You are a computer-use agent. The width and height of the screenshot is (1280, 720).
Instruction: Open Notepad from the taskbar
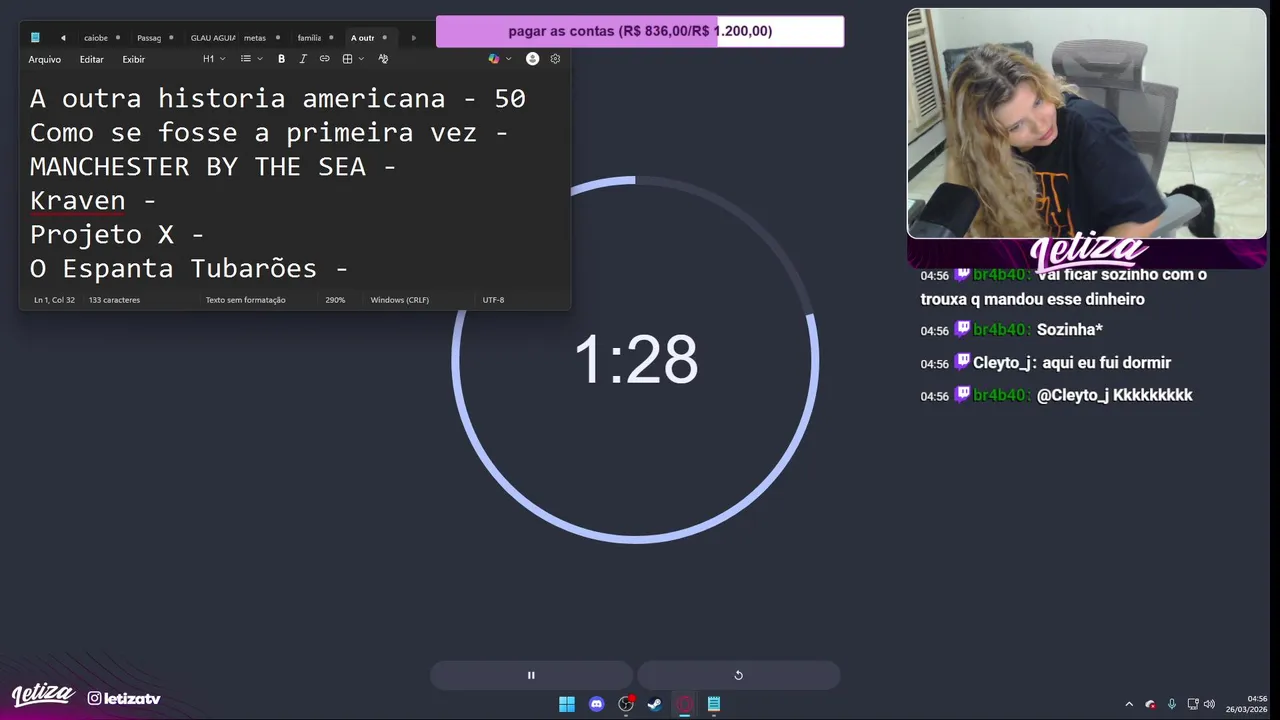click(714, 704)
